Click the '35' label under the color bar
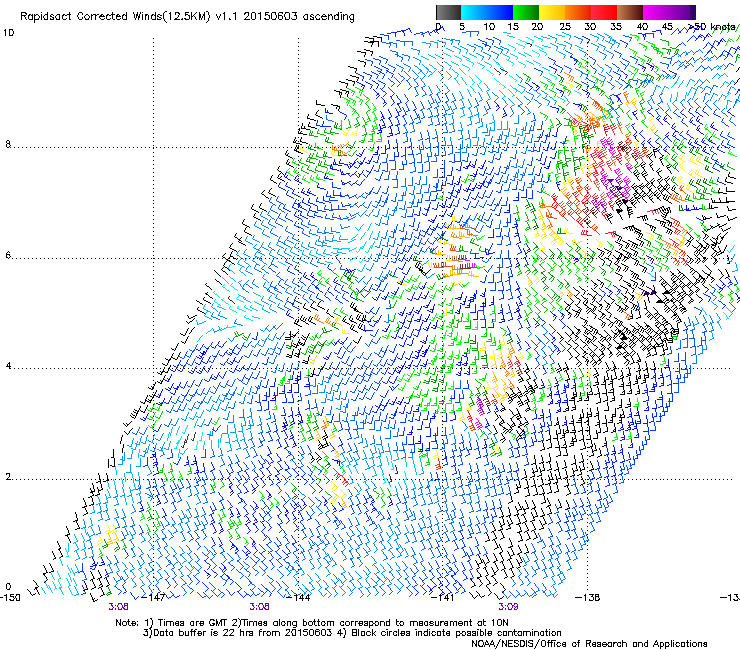This screenshot has height=650, width=740. click(616, 27)
